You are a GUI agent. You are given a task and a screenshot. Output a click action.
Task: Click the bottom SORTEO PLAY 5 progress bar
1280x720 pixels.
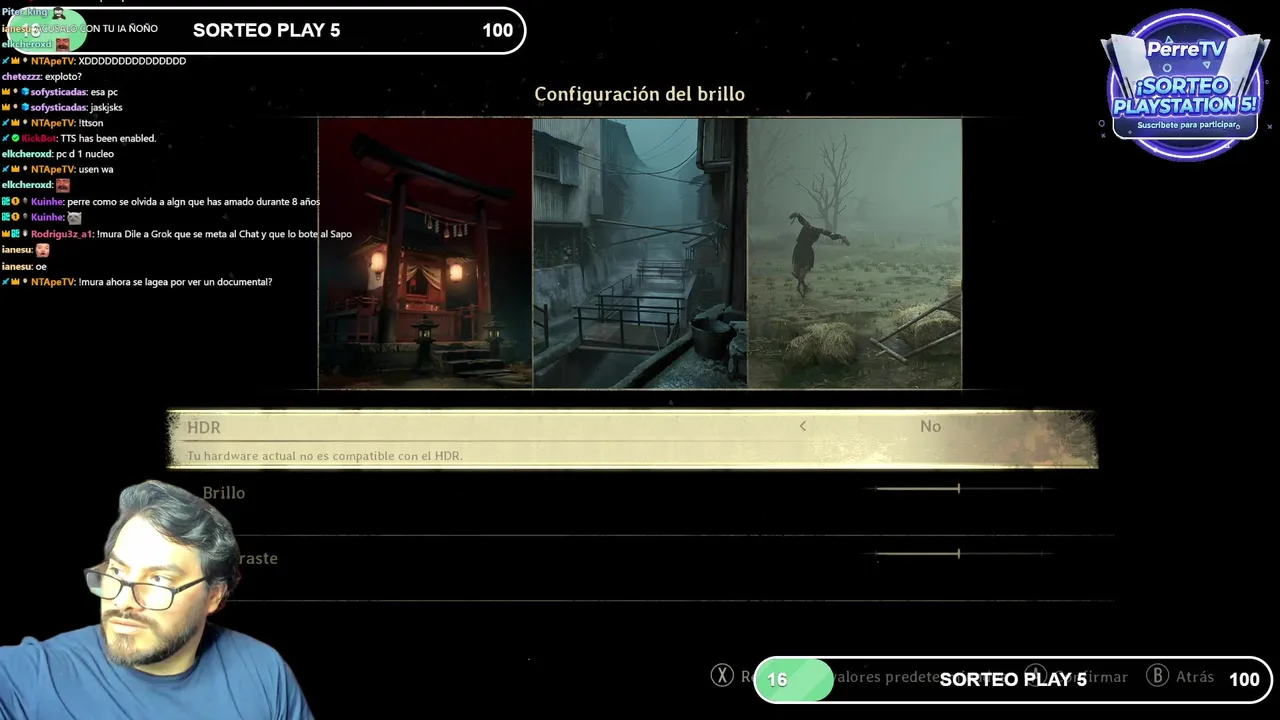(1012, 680)
